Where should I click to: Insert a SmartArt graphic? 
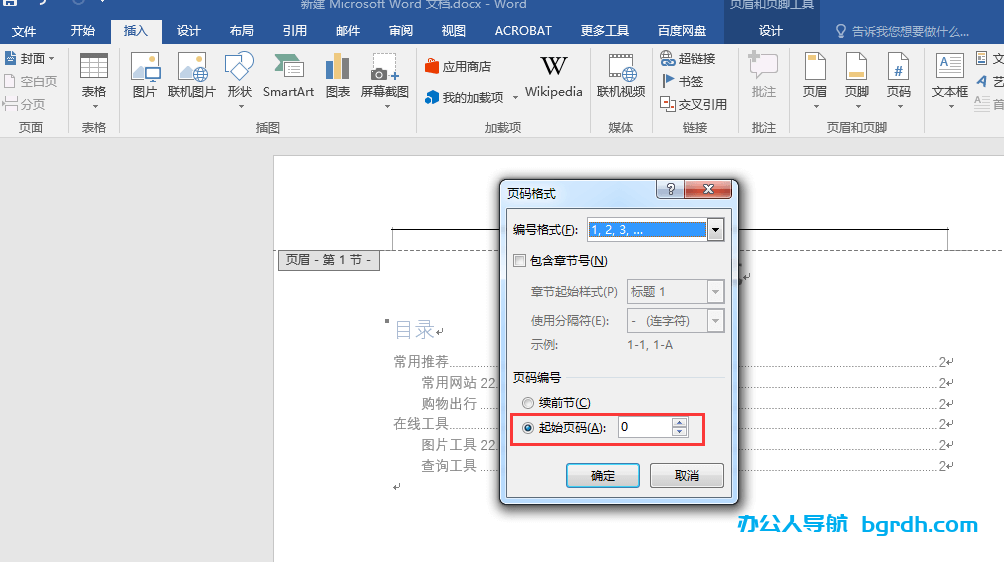pyautogui.click(x=288, y=76)
